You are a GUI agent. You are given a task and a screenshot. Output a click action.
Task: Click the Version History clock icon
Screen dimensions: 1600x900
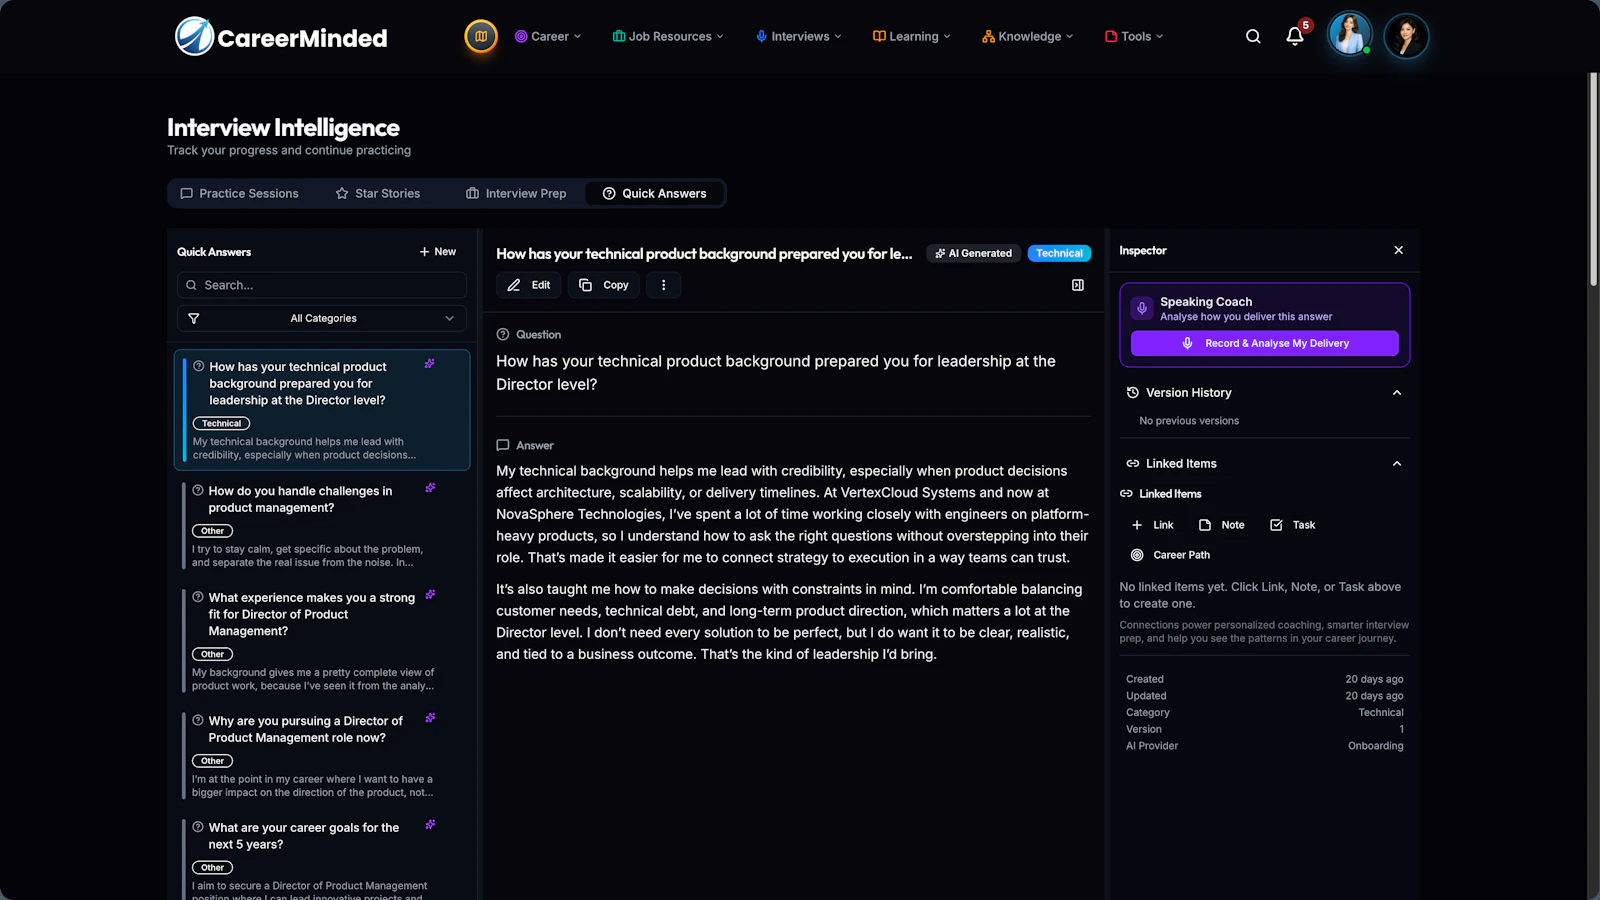1133,393
